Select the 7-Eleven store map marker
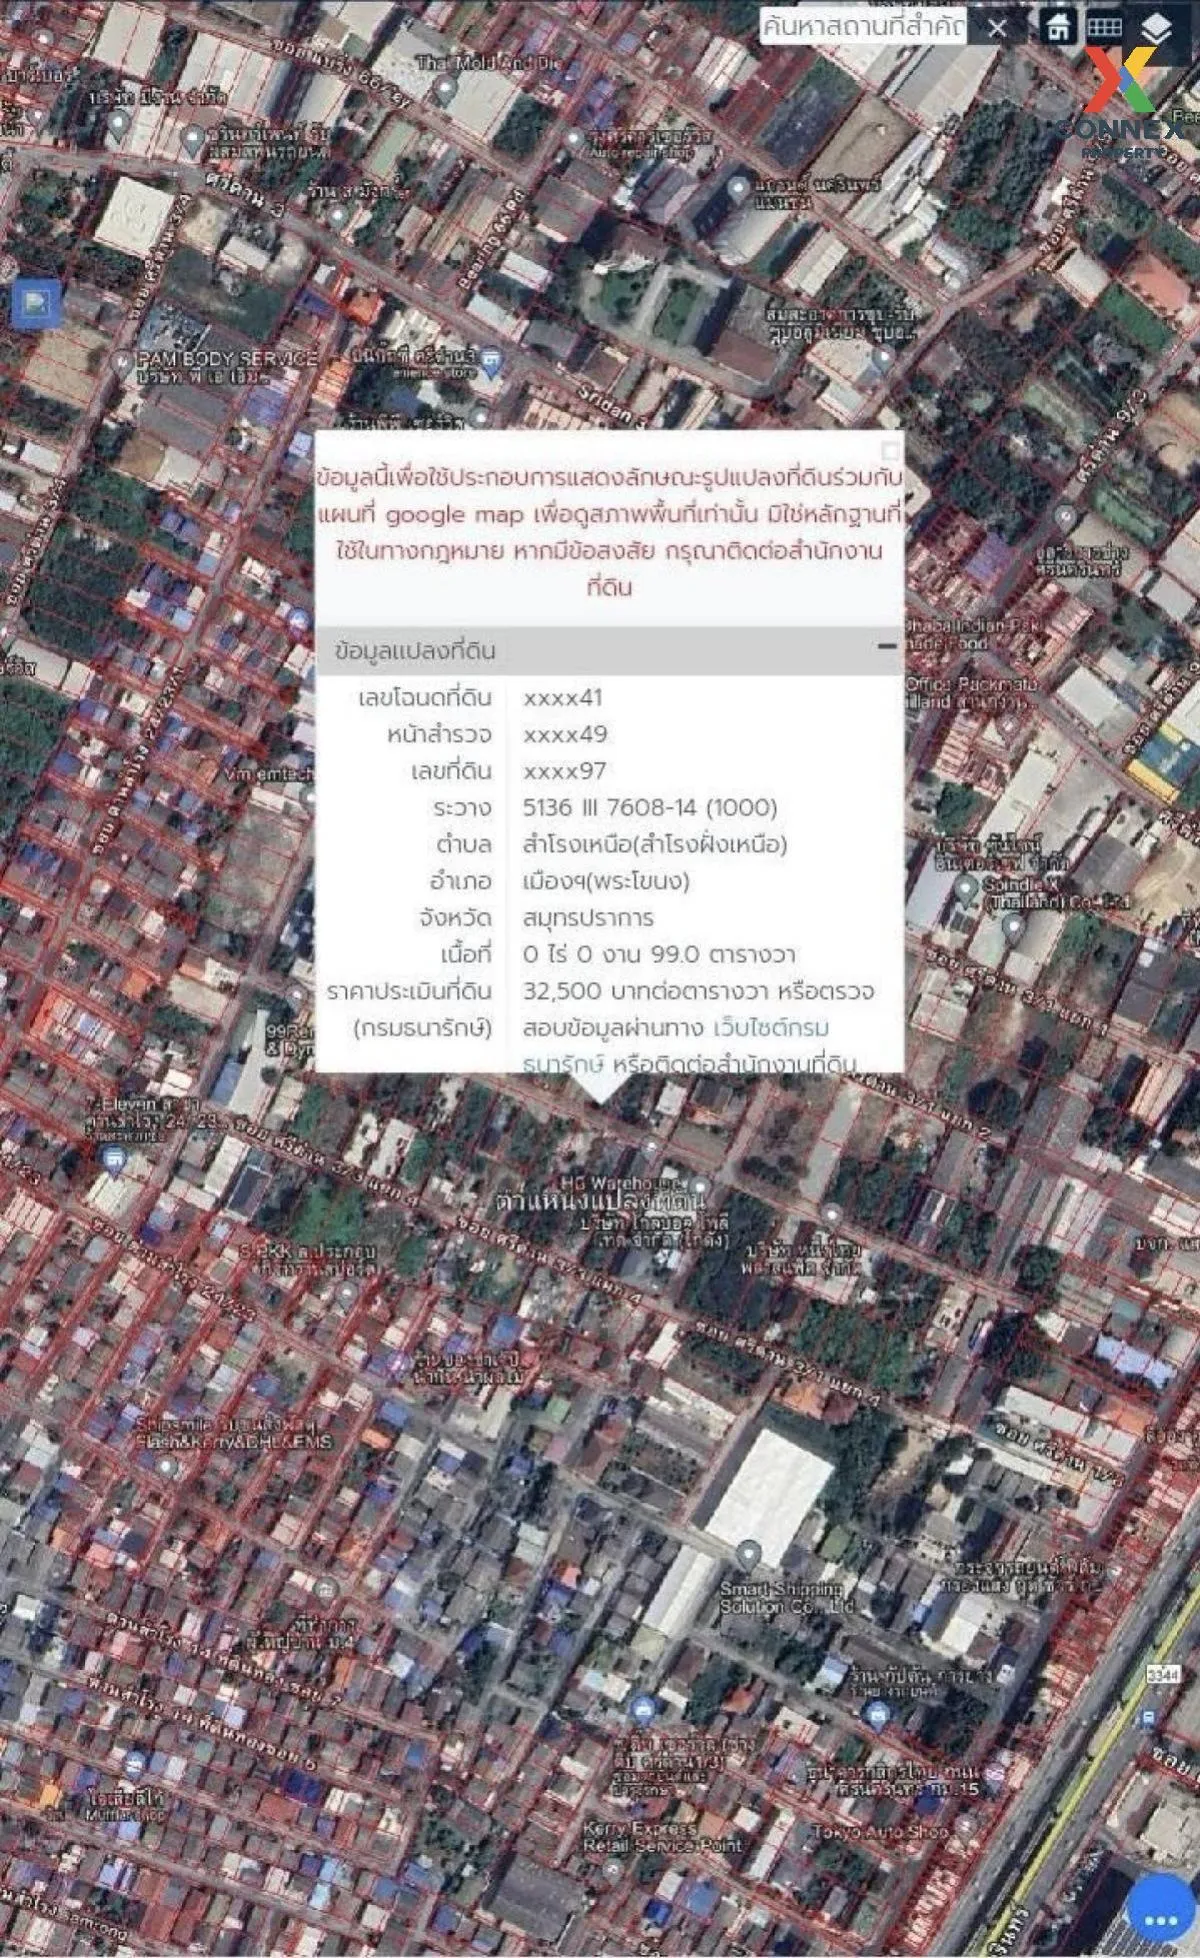This screenshot has width=1200, height=1958. (x=113, y=1160)
